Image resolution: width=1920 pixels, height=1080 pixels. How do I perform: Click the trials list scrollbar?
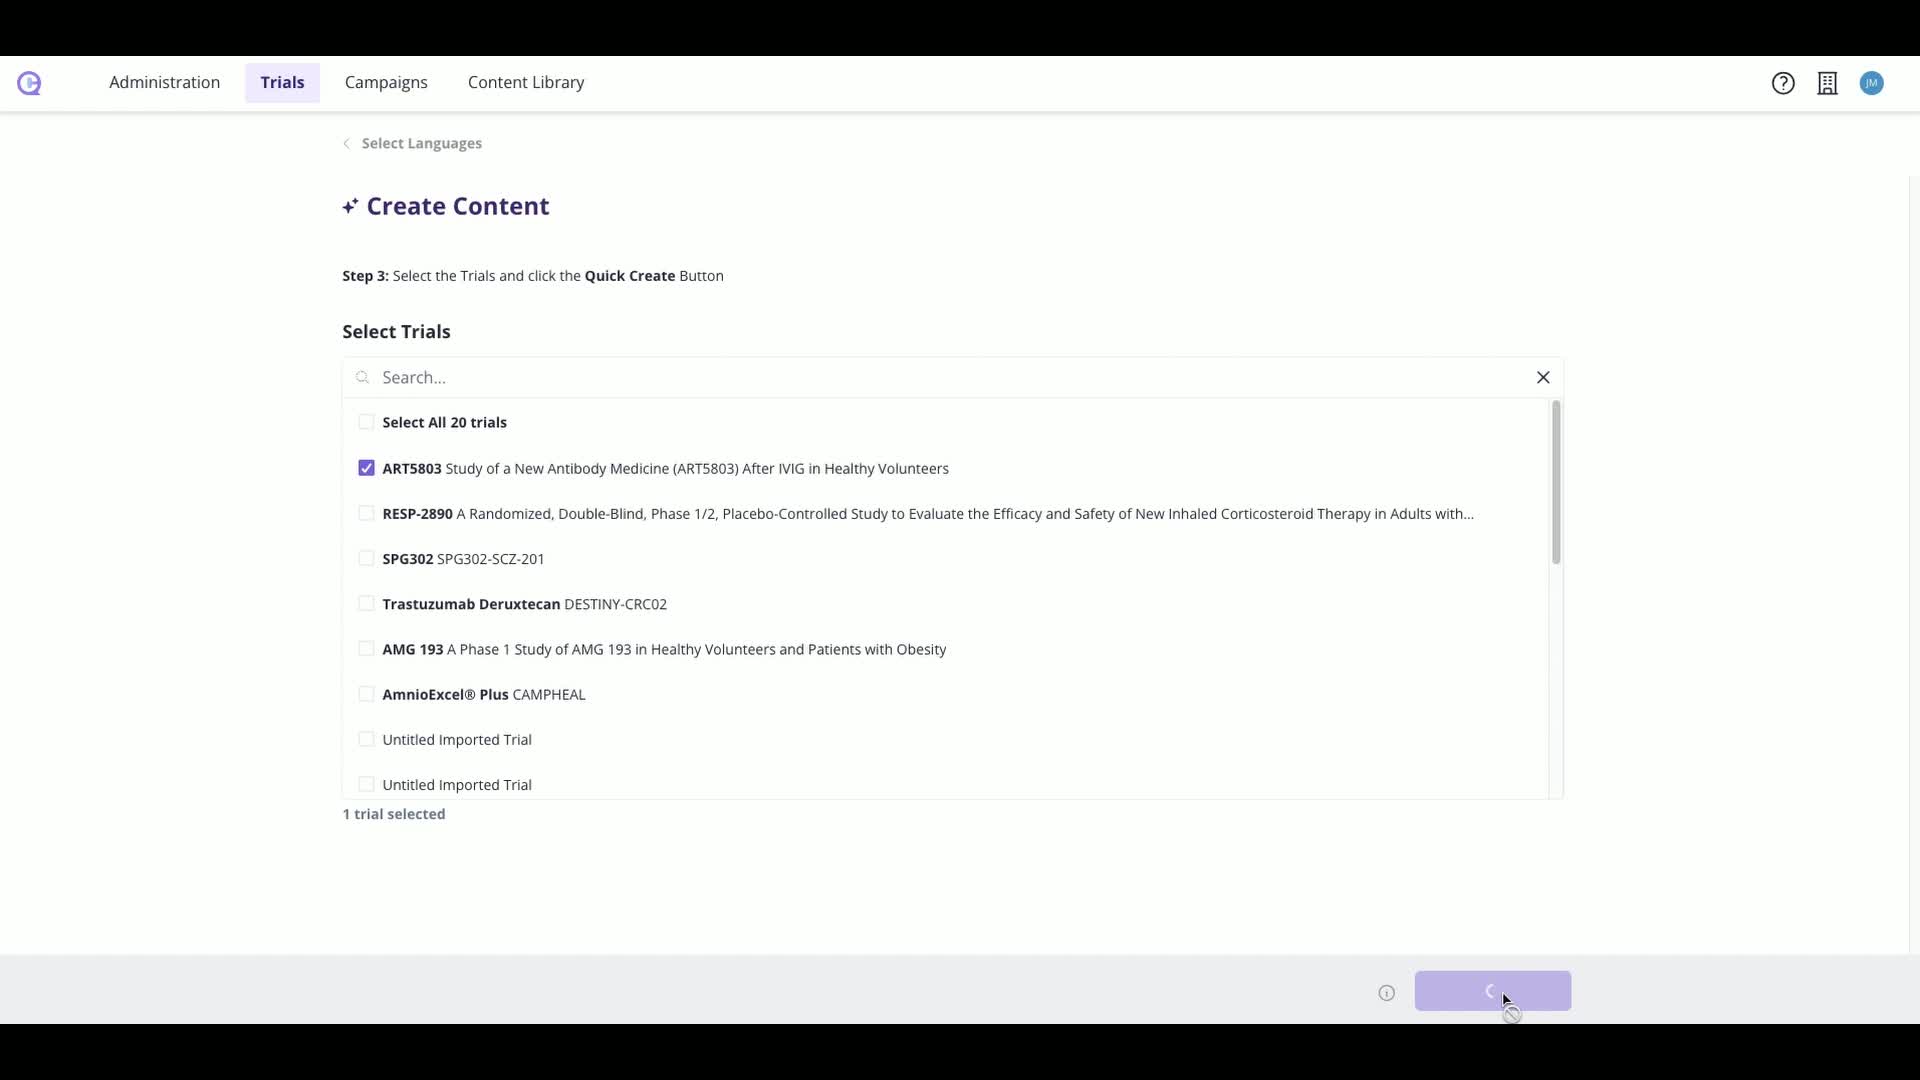[x=1556, y=482]
